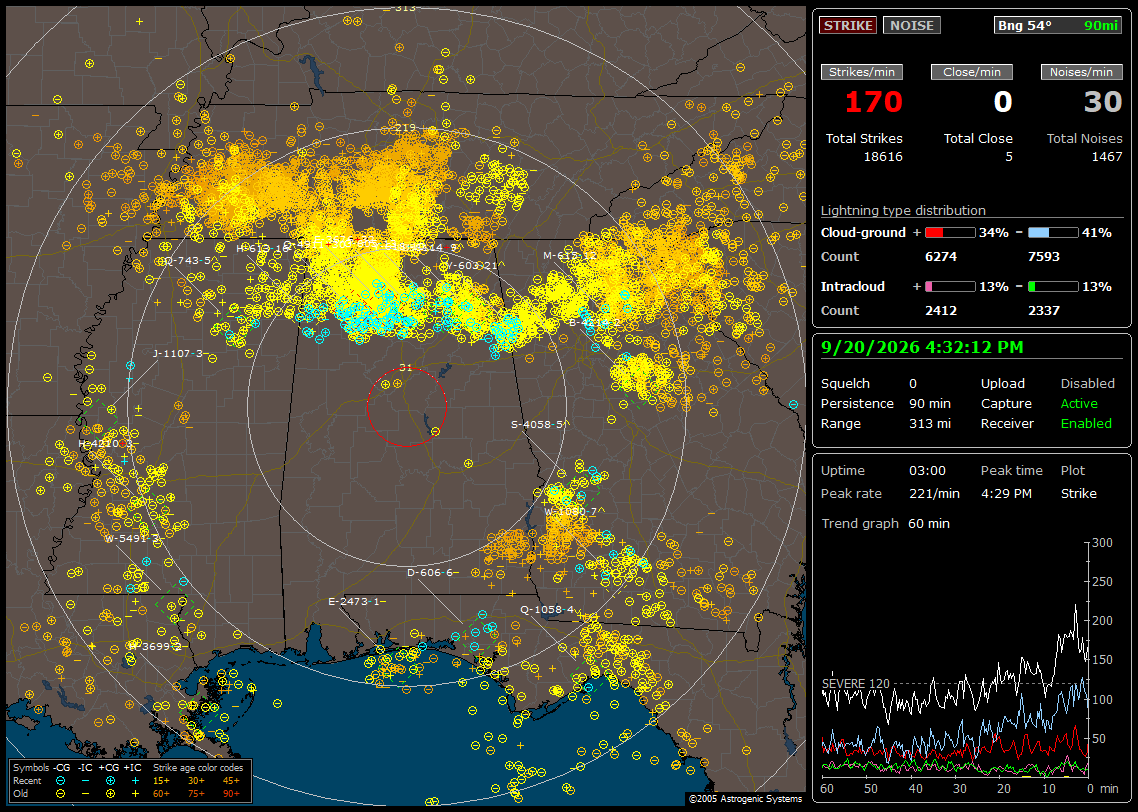
Task: Click the blue negative cloud-ground percentage bar
Action: 1053,233
